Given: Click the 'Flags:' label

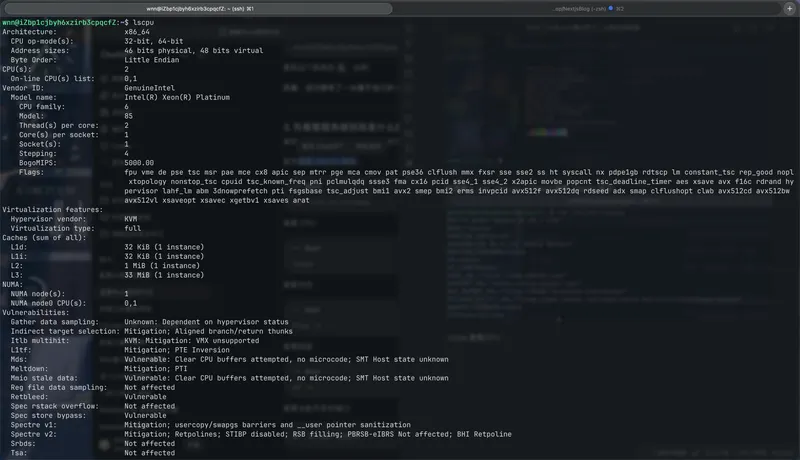Looking at the screenshot, I should click(x=32, y=172).
